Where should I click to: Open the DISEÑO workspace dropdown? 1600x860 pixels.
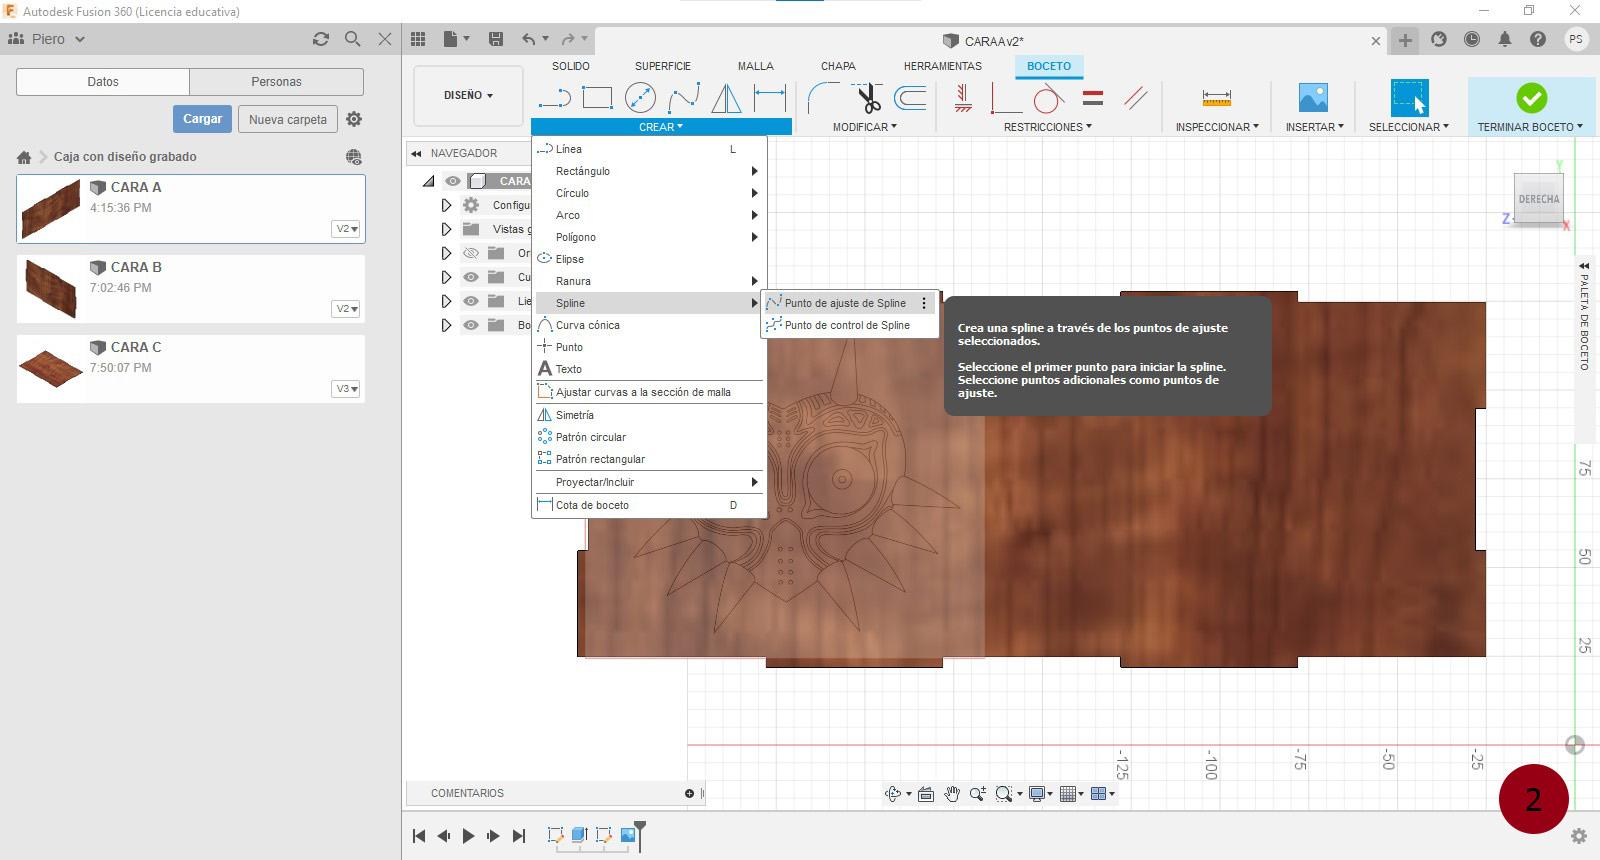tap(468, 95)
